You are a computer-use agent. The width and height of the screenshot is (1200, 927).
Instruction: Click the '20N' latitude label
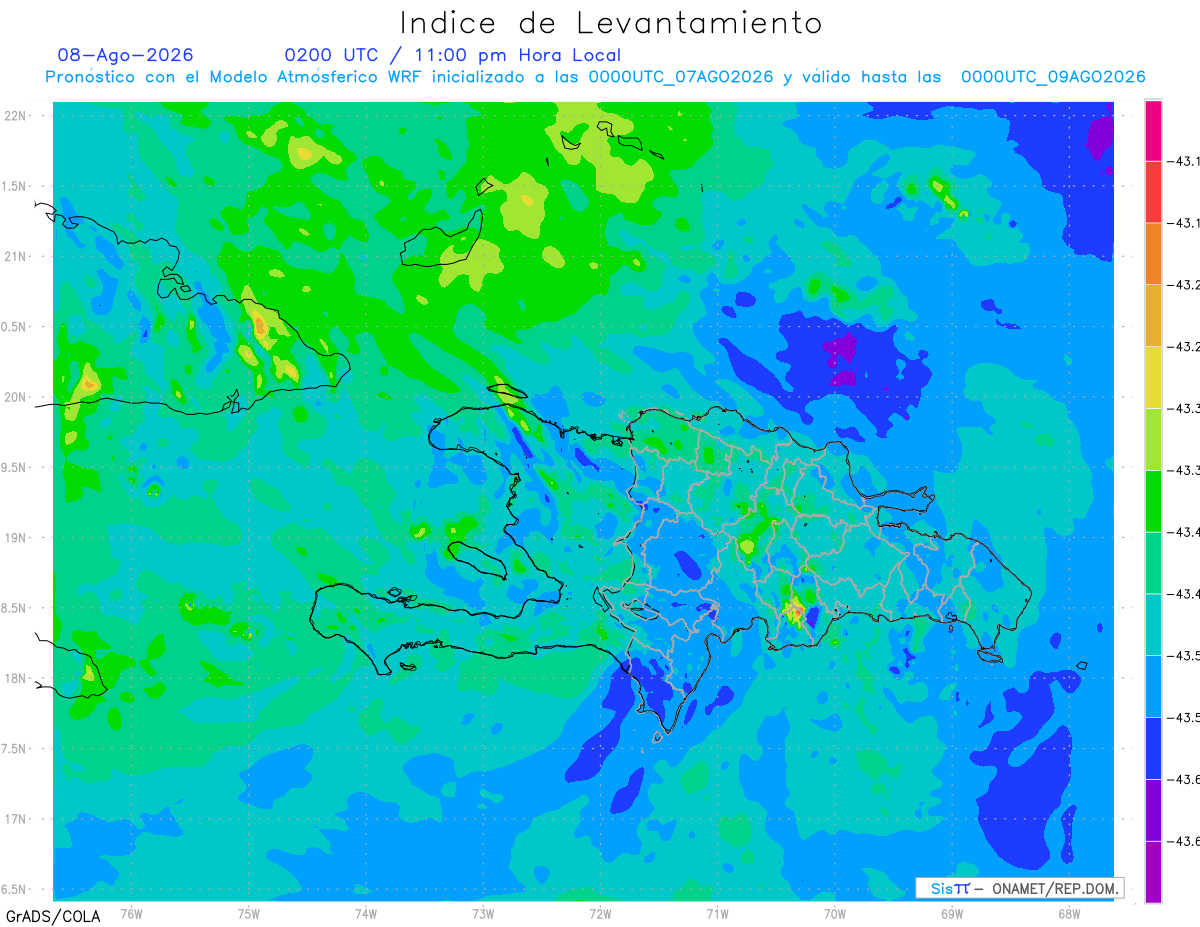coord(17,397)
